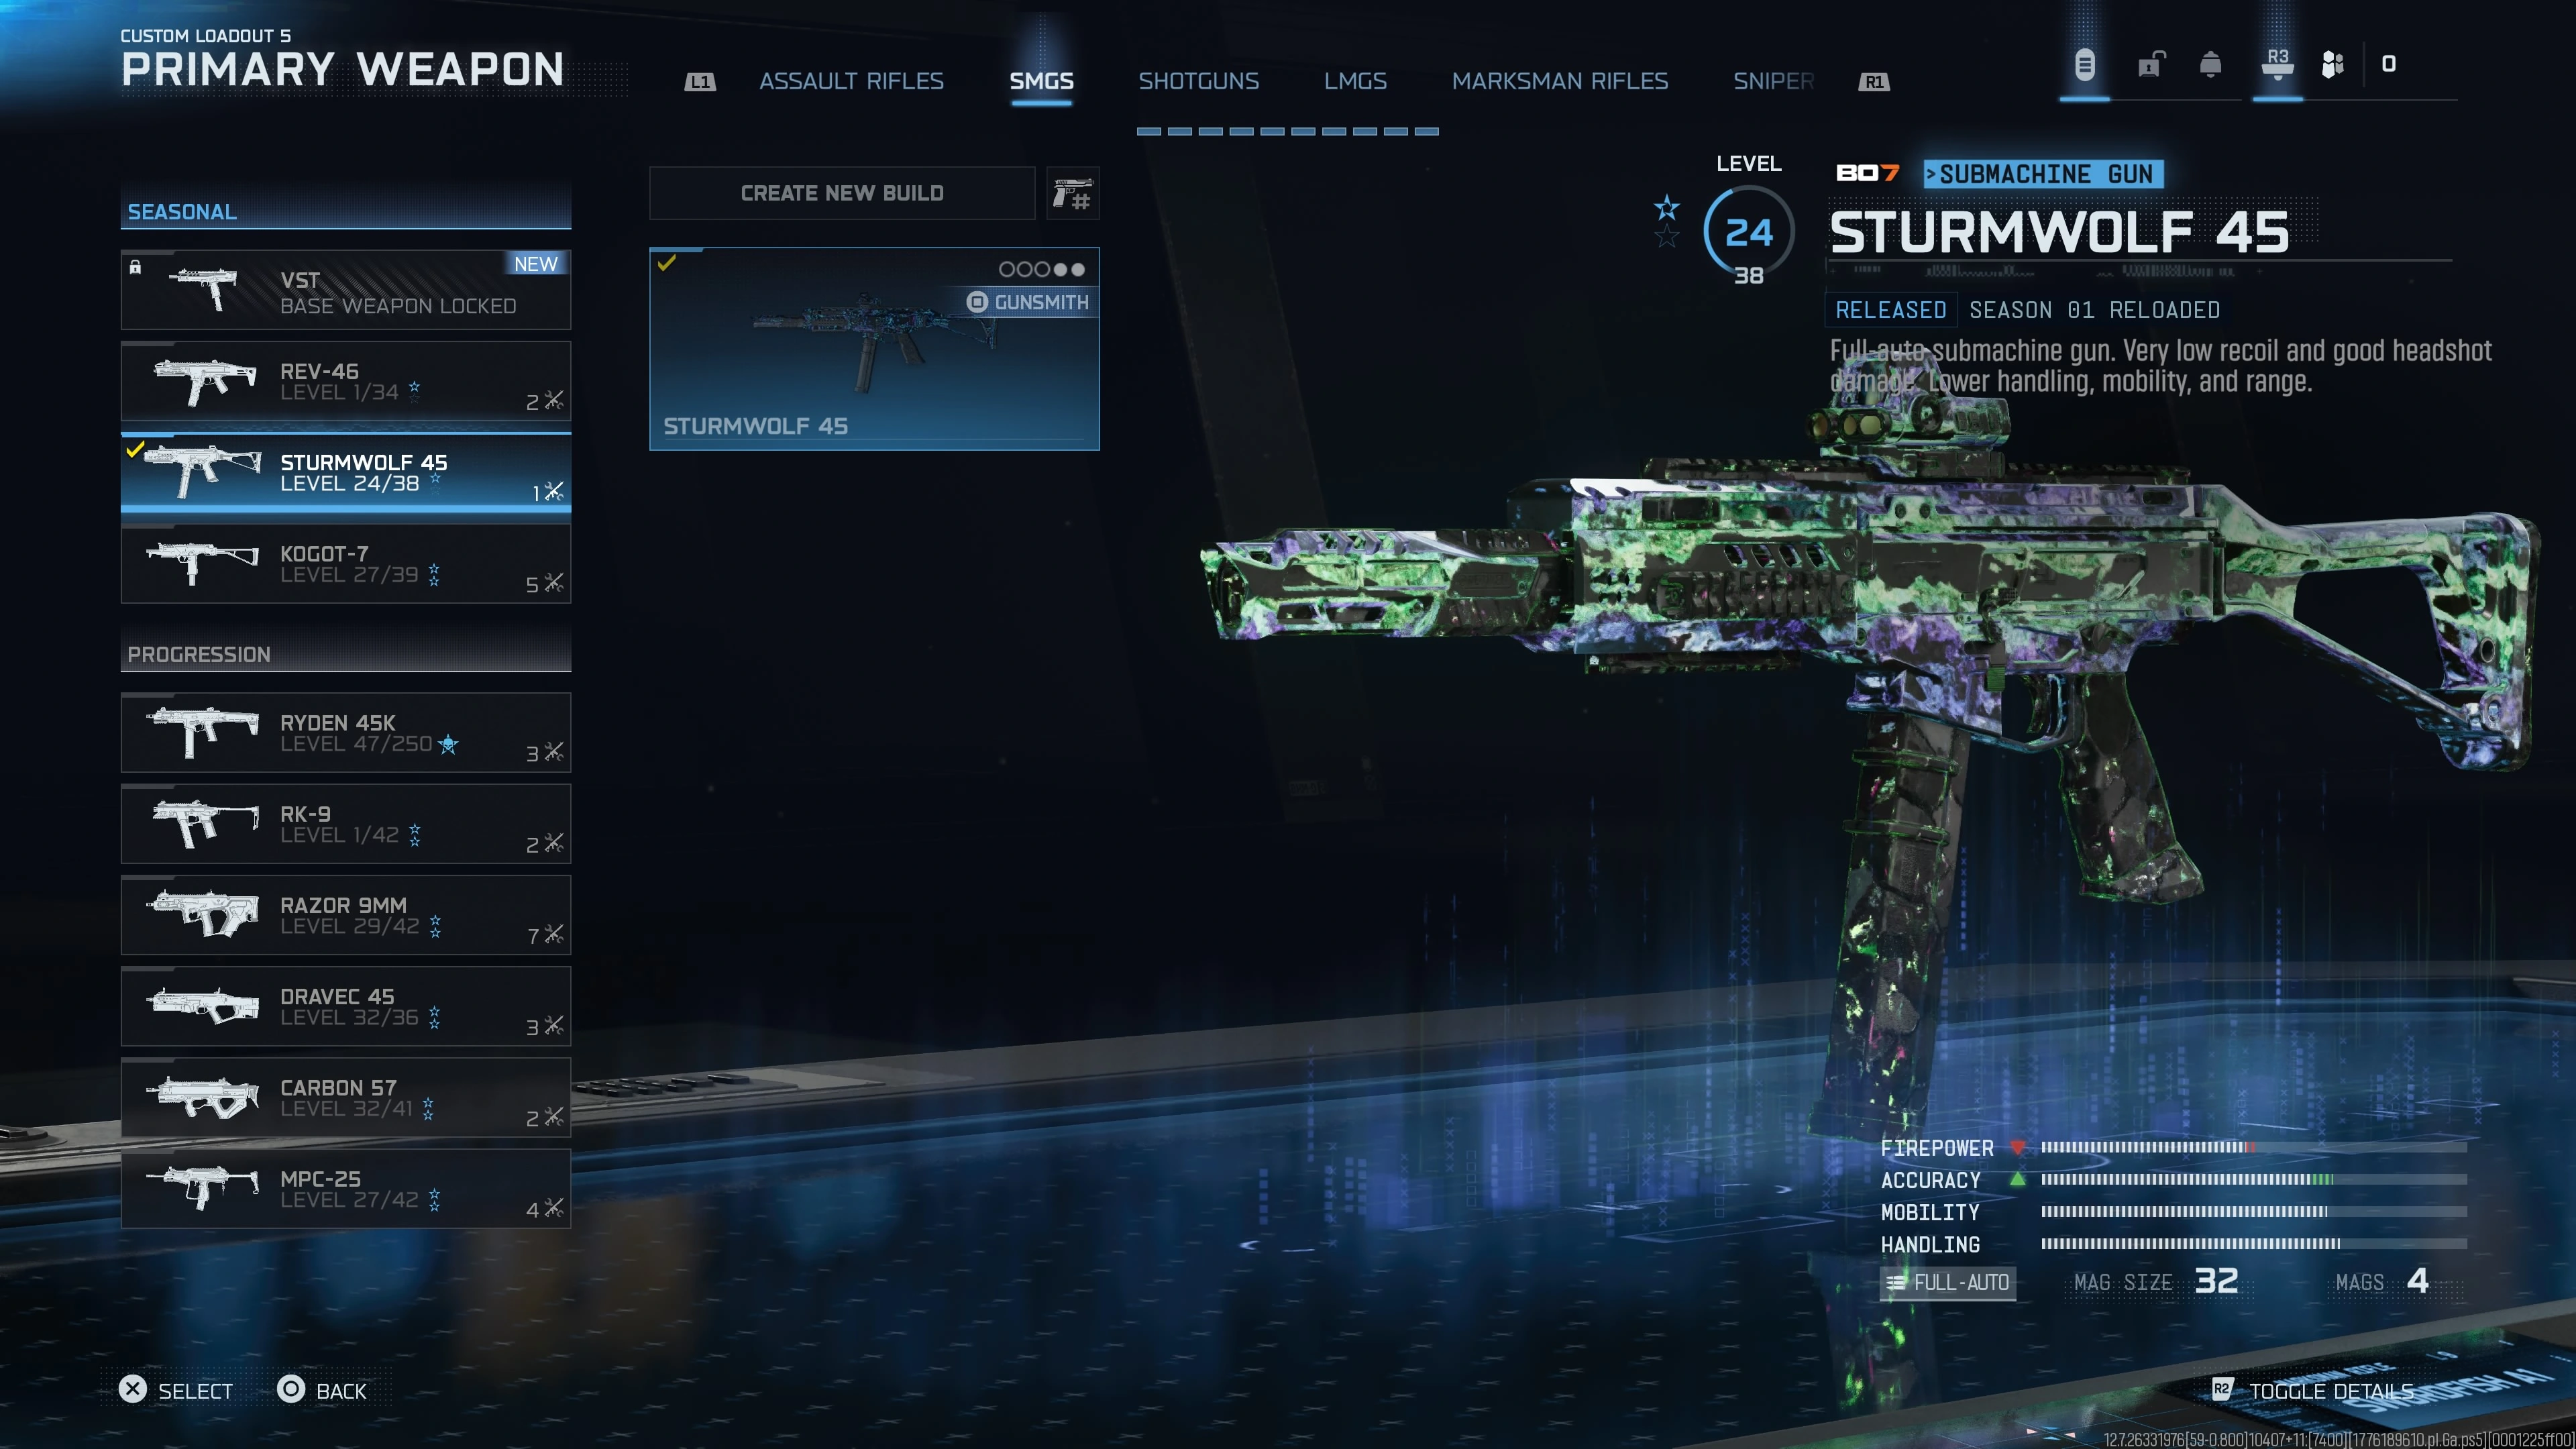
Task: Click the L1 previous category bumper
Action: [699, 82]
